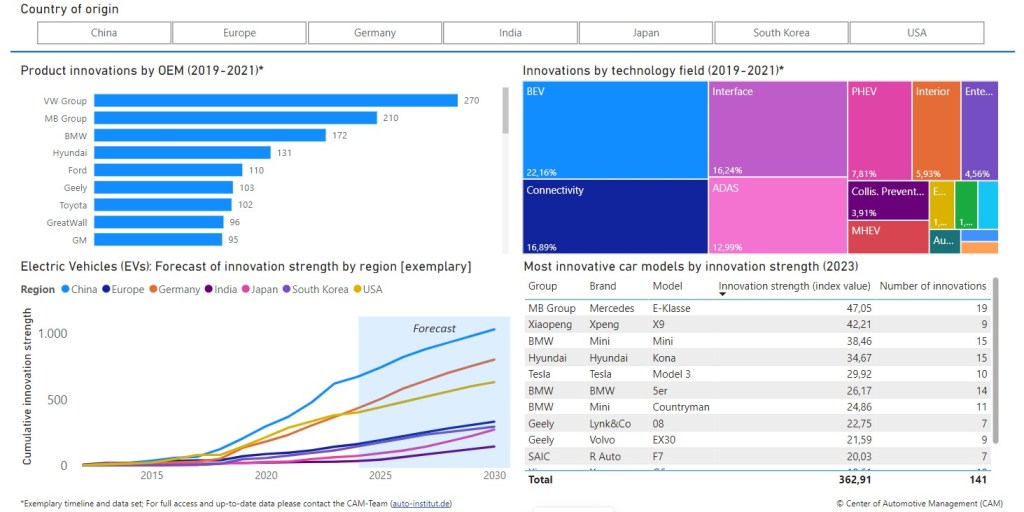Sort table by Number of innovations header
This screenshot has width=1024, height=512.
point(932,286)
